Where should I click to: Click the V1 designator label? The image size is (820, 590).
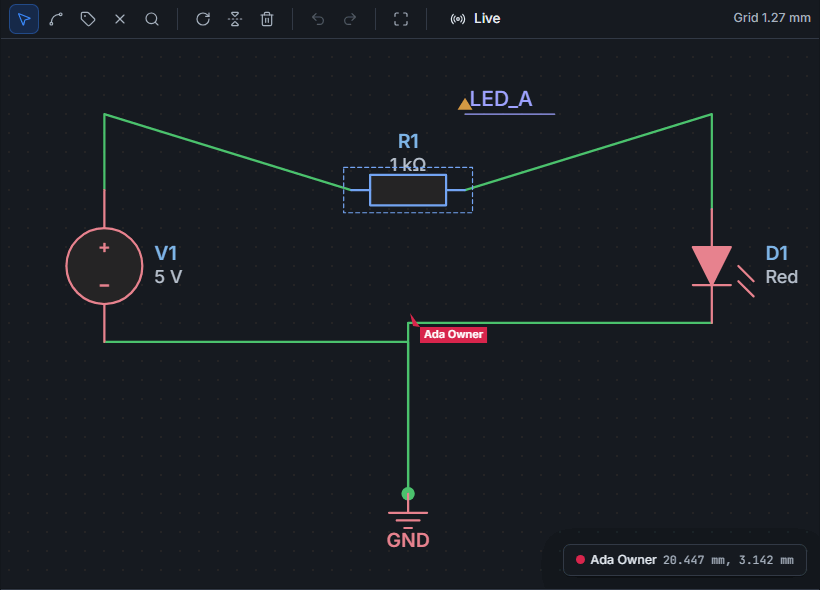point(166,253)
